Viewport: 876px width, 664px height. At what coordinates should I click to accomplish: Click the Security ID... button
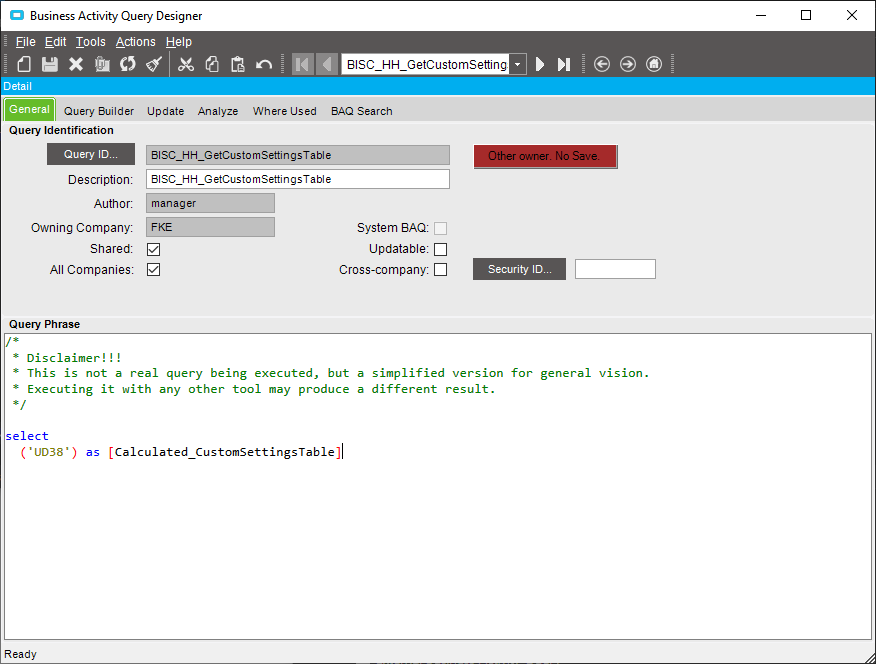520,269
